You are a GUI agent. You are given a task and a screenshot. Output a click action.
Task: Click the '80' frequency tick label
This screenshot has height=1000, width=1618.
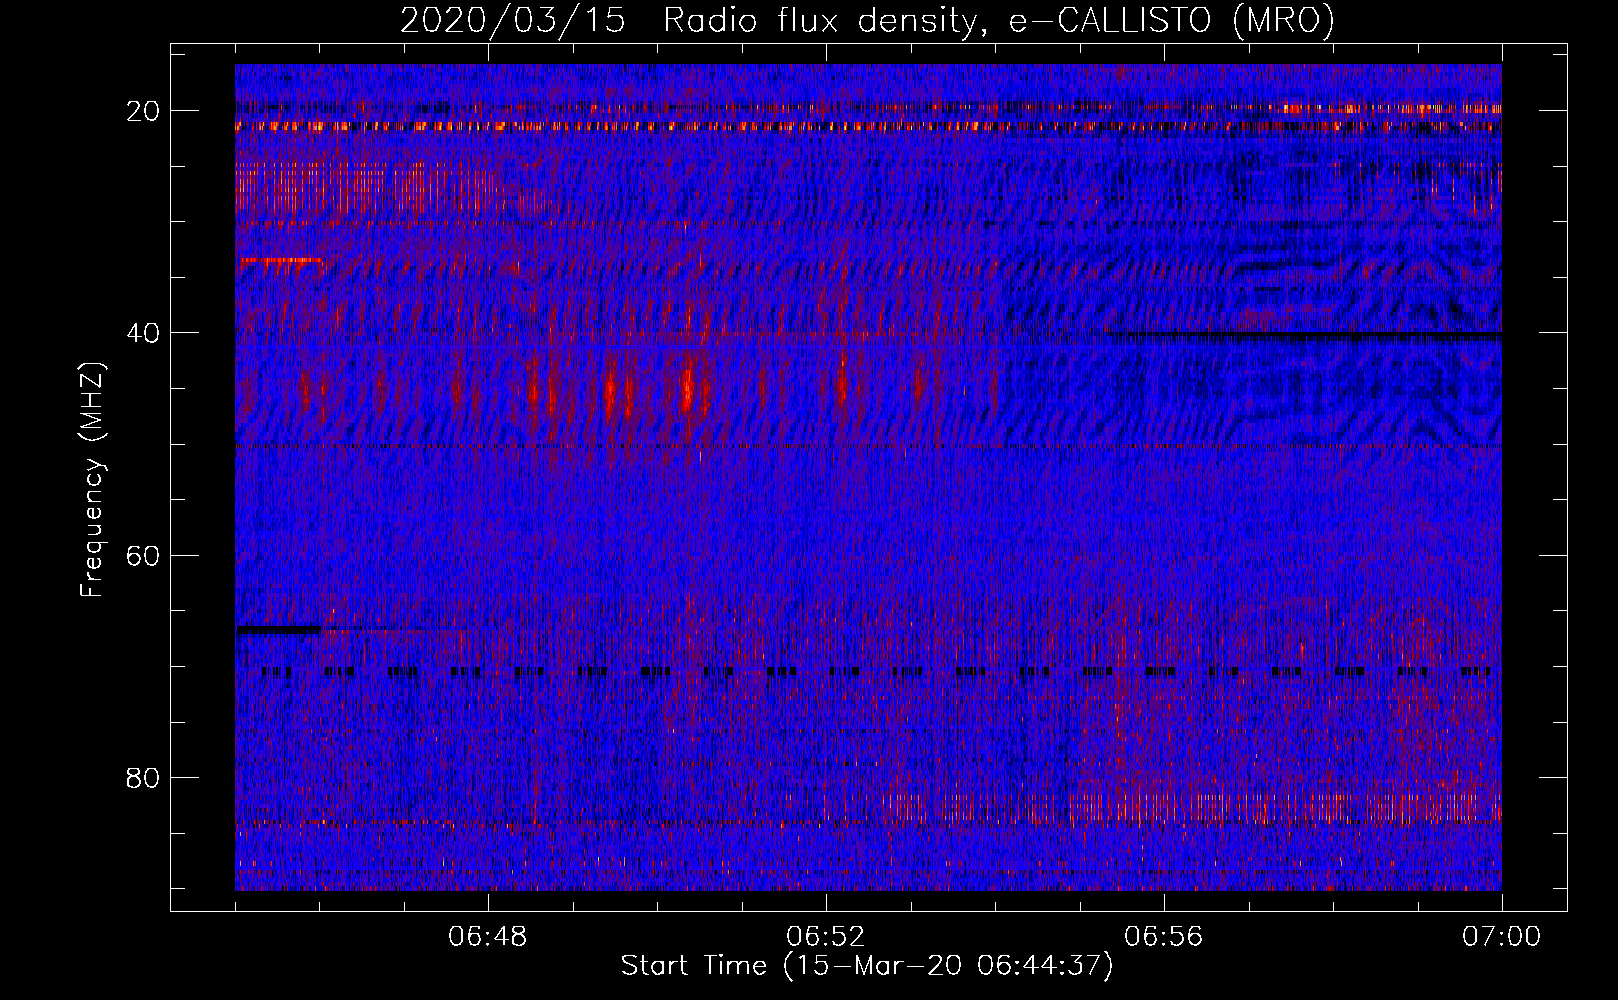click(x=144, y=777)
